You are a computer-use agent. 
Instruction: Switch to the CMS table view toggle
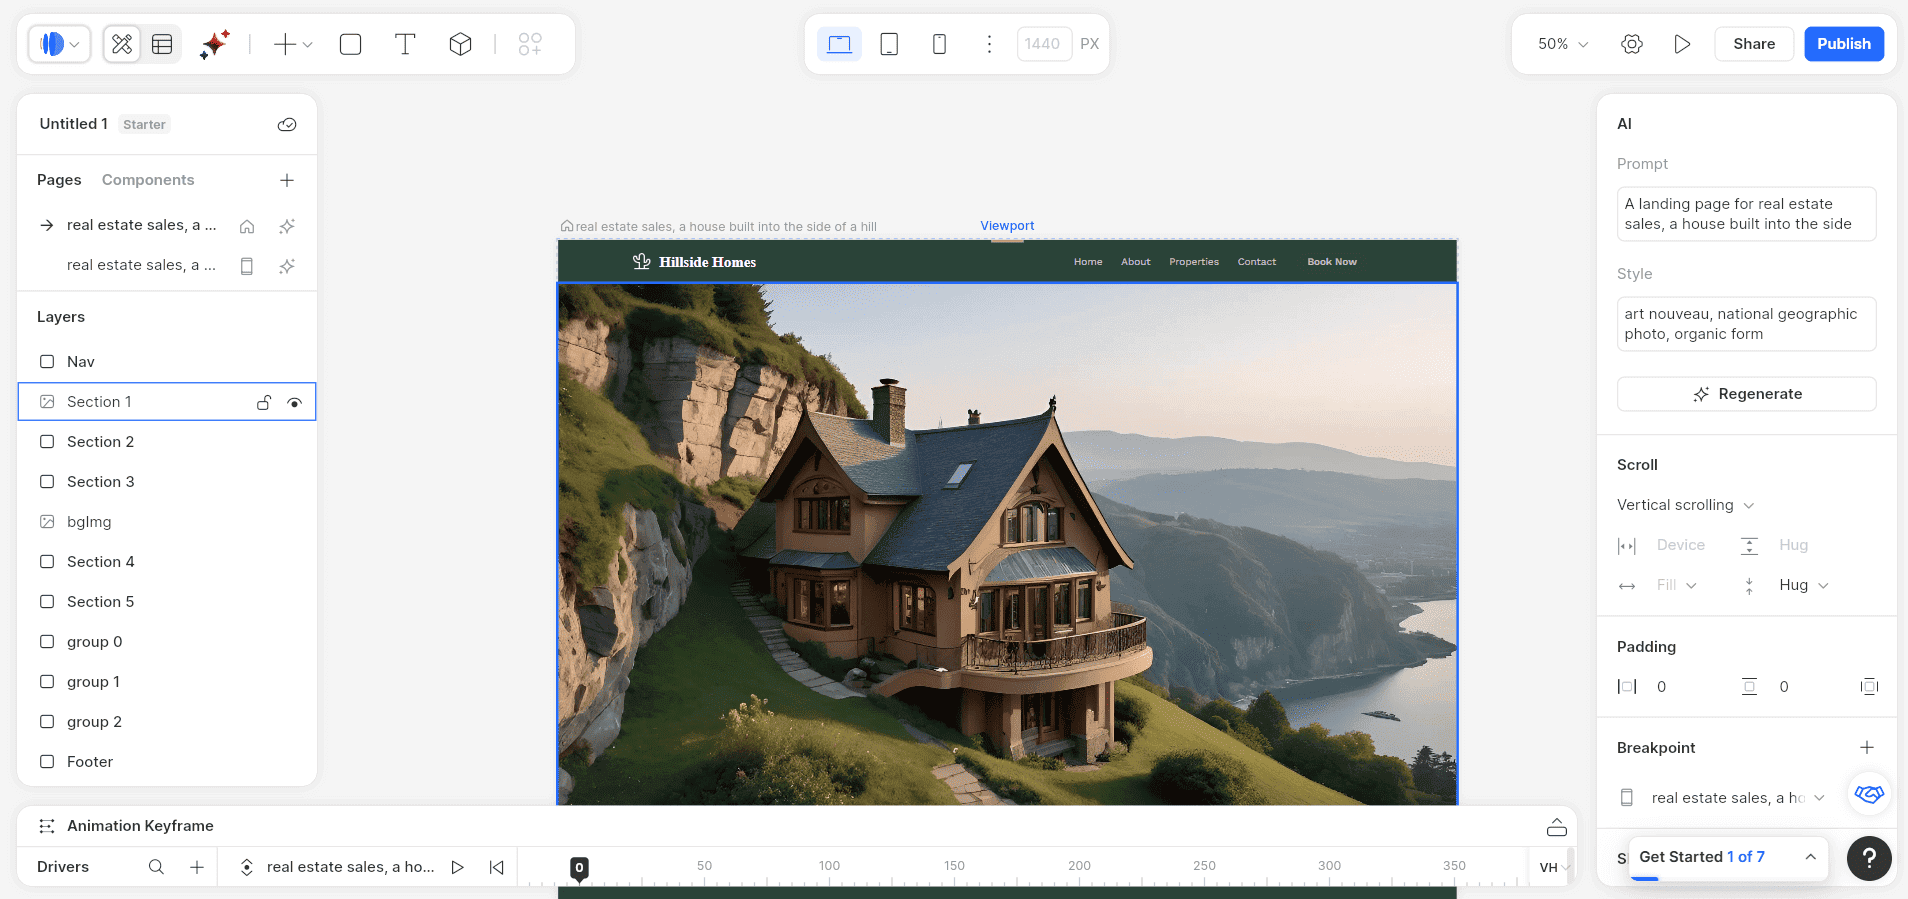(162, 44)
